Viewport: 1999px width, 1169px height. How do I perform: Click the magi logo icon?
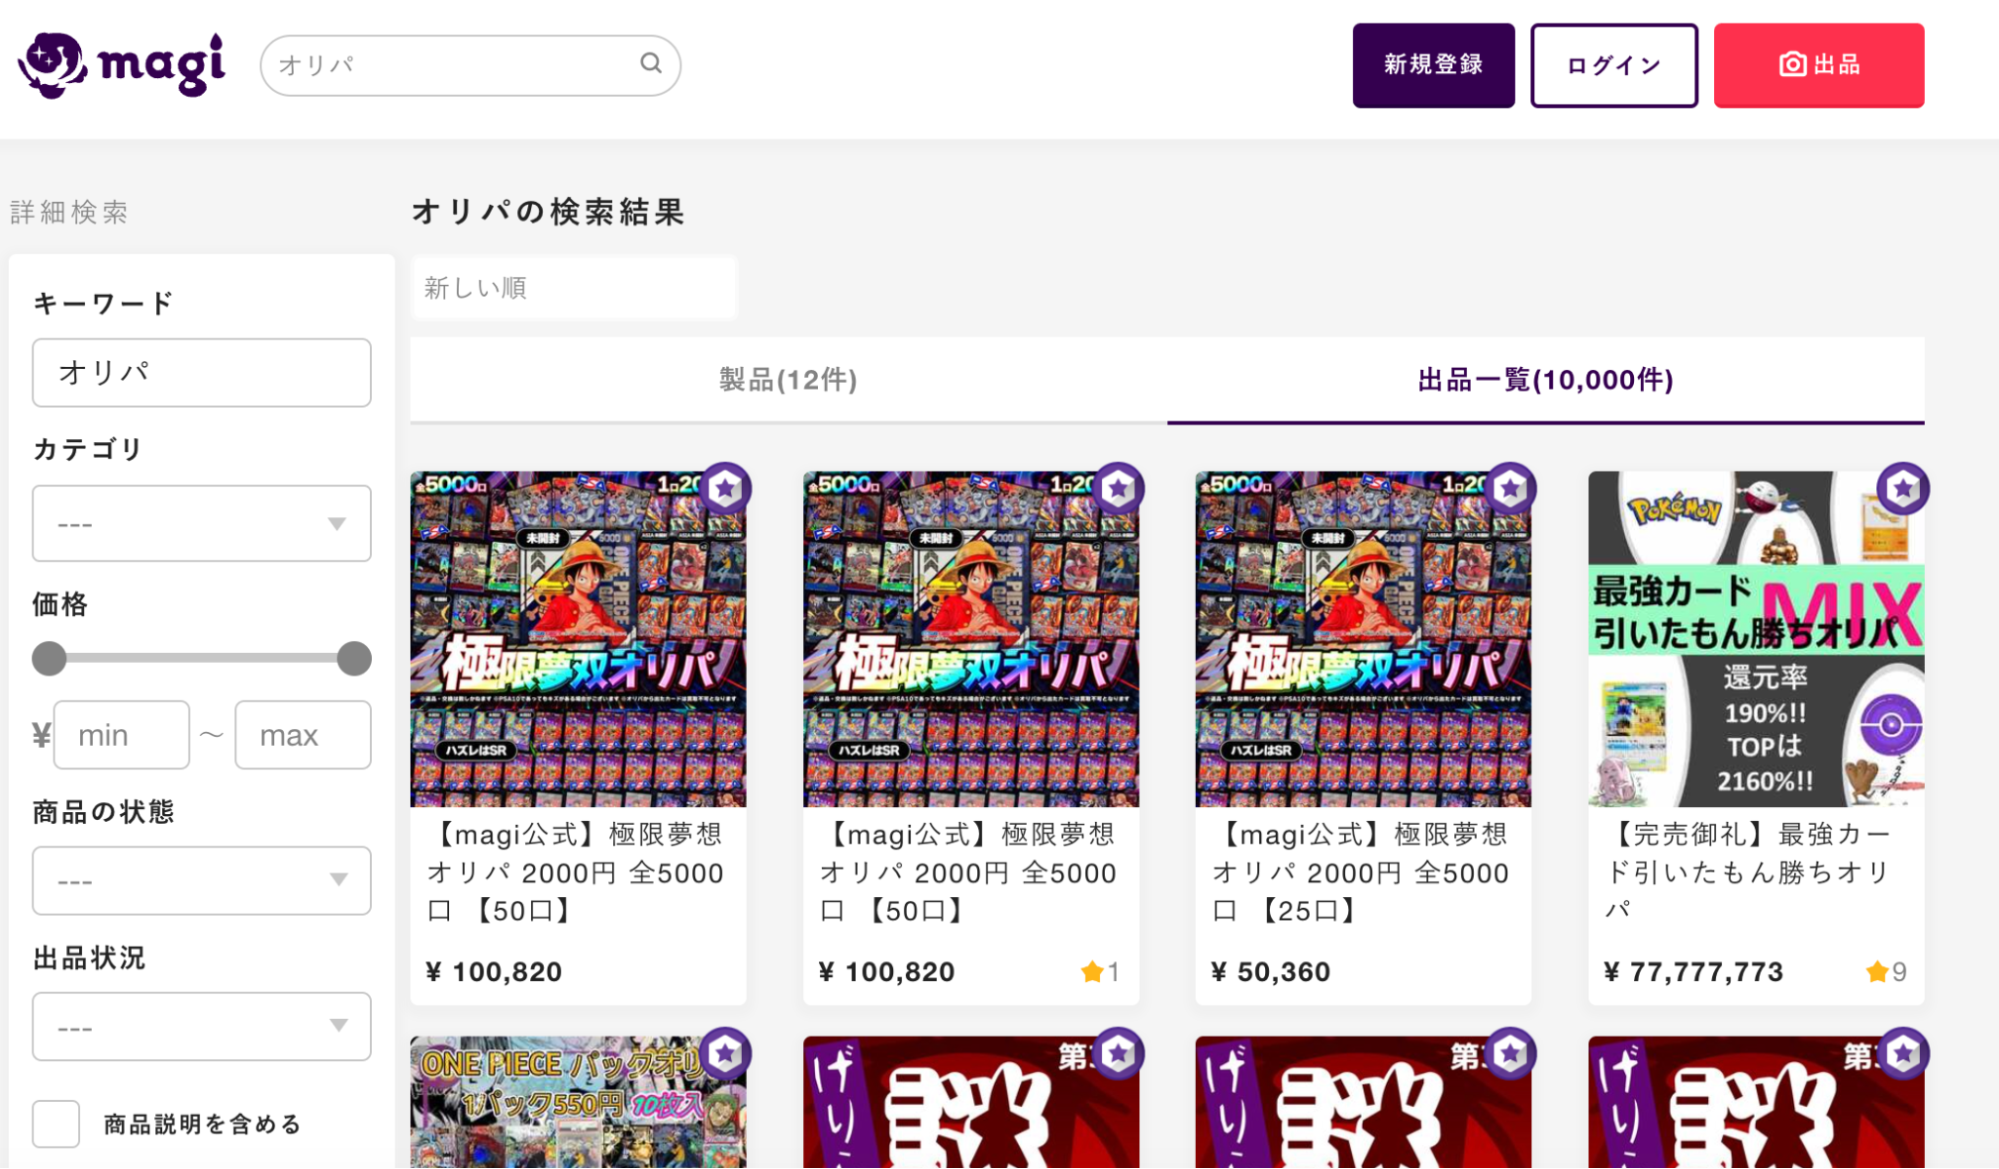(53, 65)
